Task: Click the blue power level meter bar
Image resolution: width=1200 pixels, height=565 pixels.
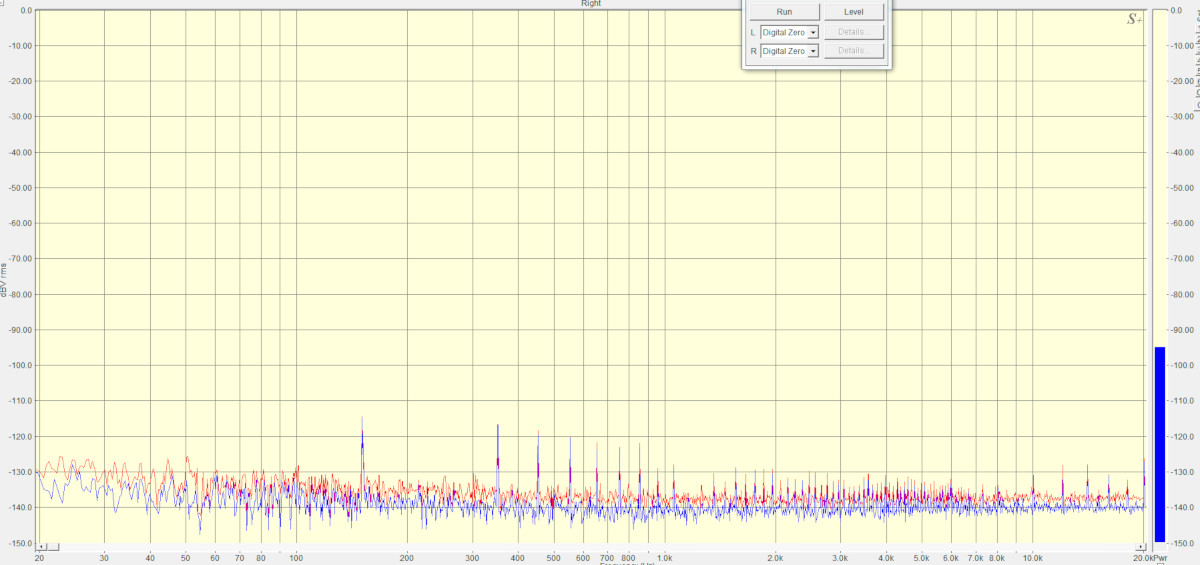Action: pyautogui.click(x=1159, y=444)
